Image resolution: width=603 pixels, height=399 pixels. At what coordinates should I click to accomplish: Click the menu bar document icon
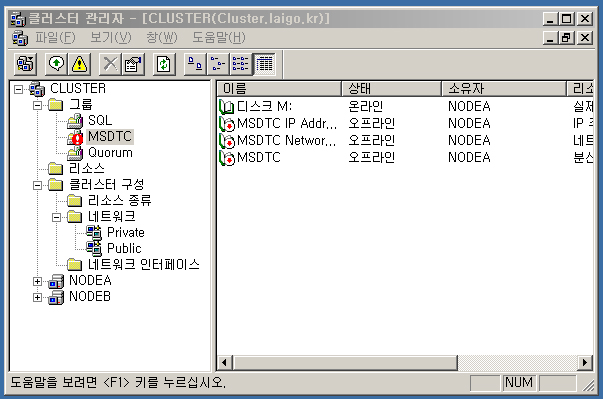(20, 38)
